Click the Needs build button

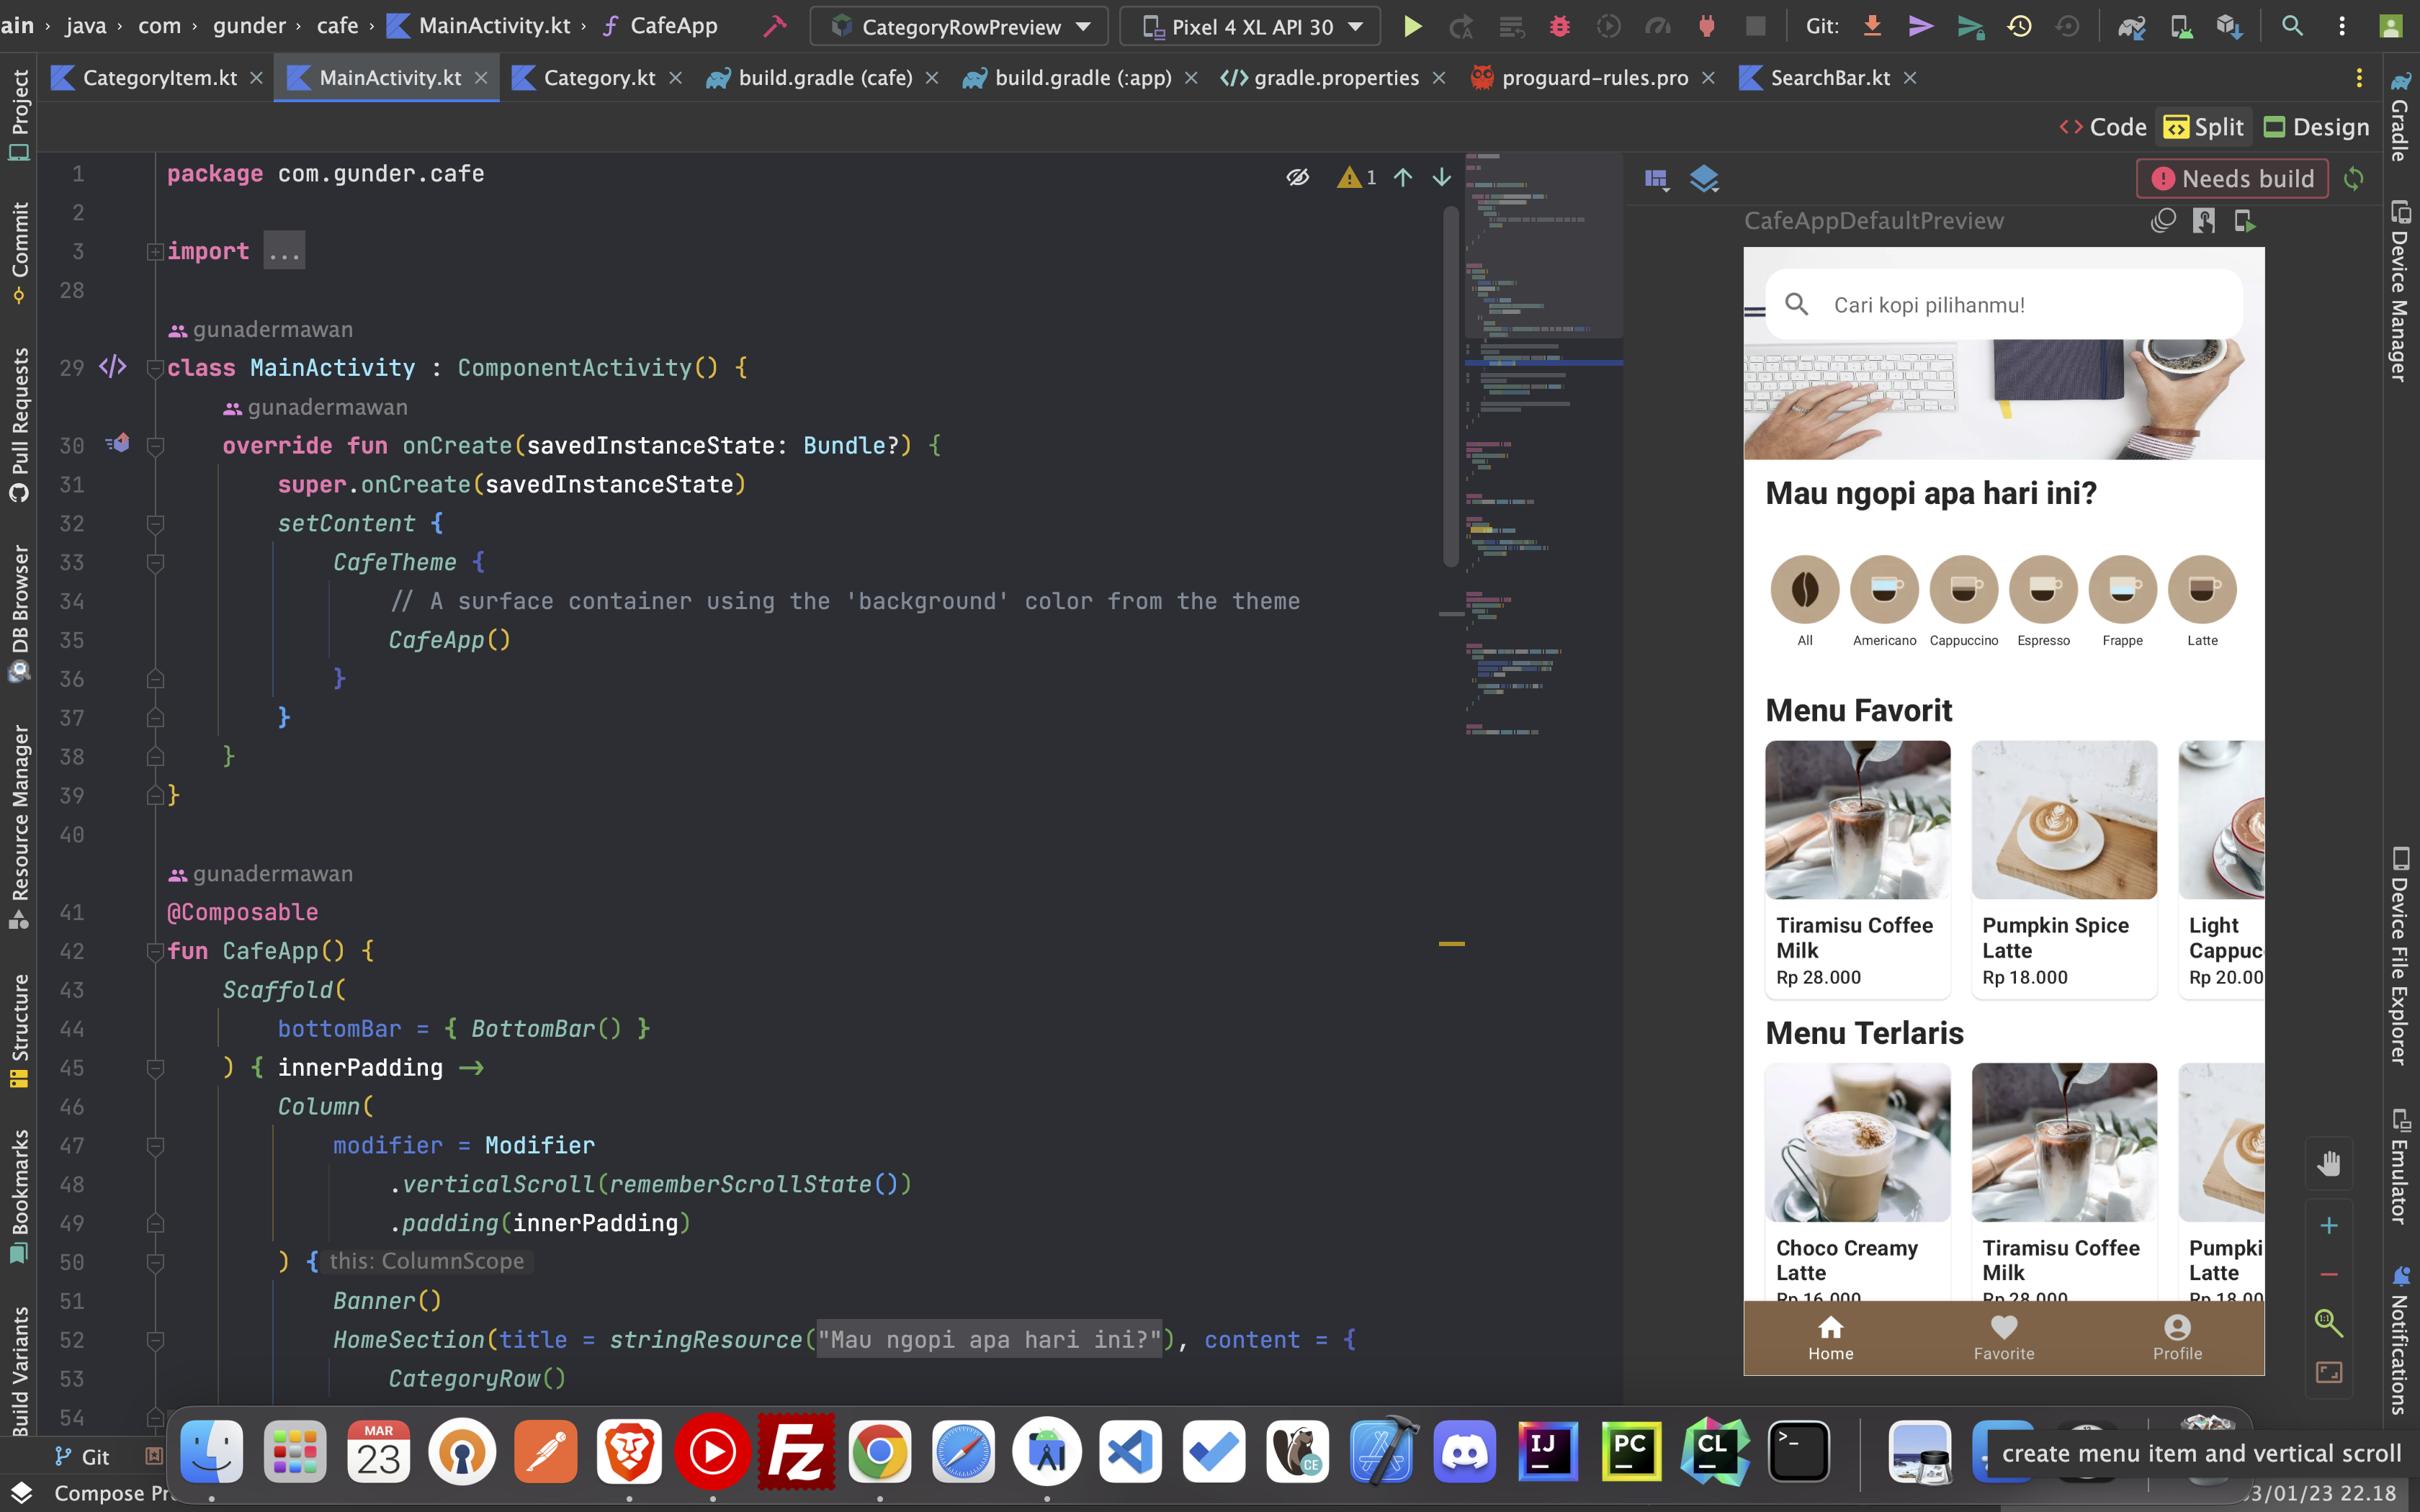[x=2233, y=178]
